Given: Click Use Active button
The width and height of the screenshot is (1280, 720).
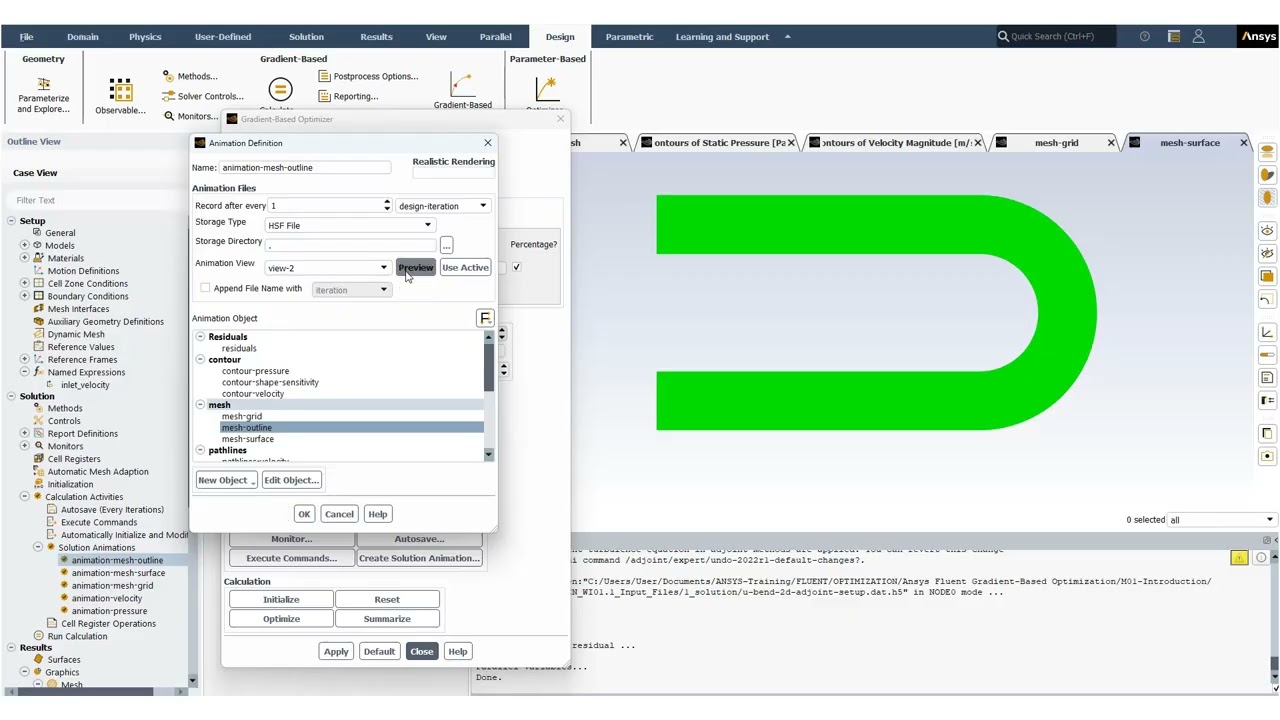Looking at the screenshot, I should [x=465, y=268].
